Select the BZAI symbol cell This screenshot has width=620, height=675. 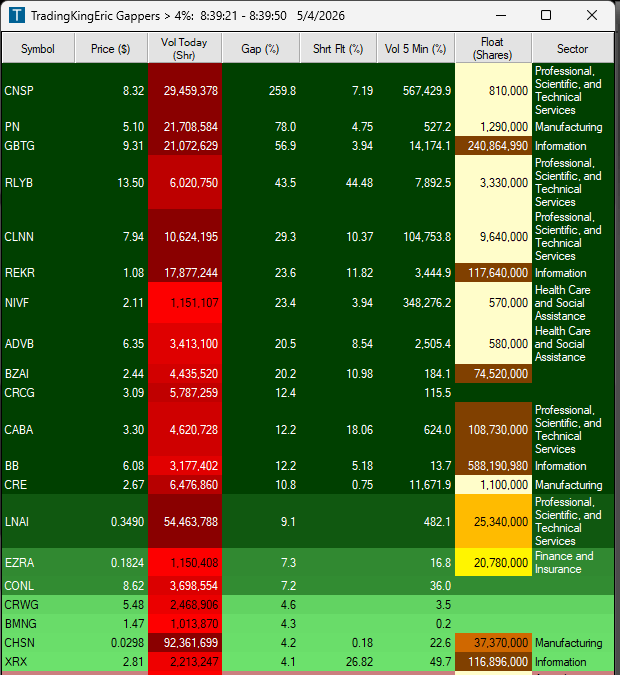38,373
